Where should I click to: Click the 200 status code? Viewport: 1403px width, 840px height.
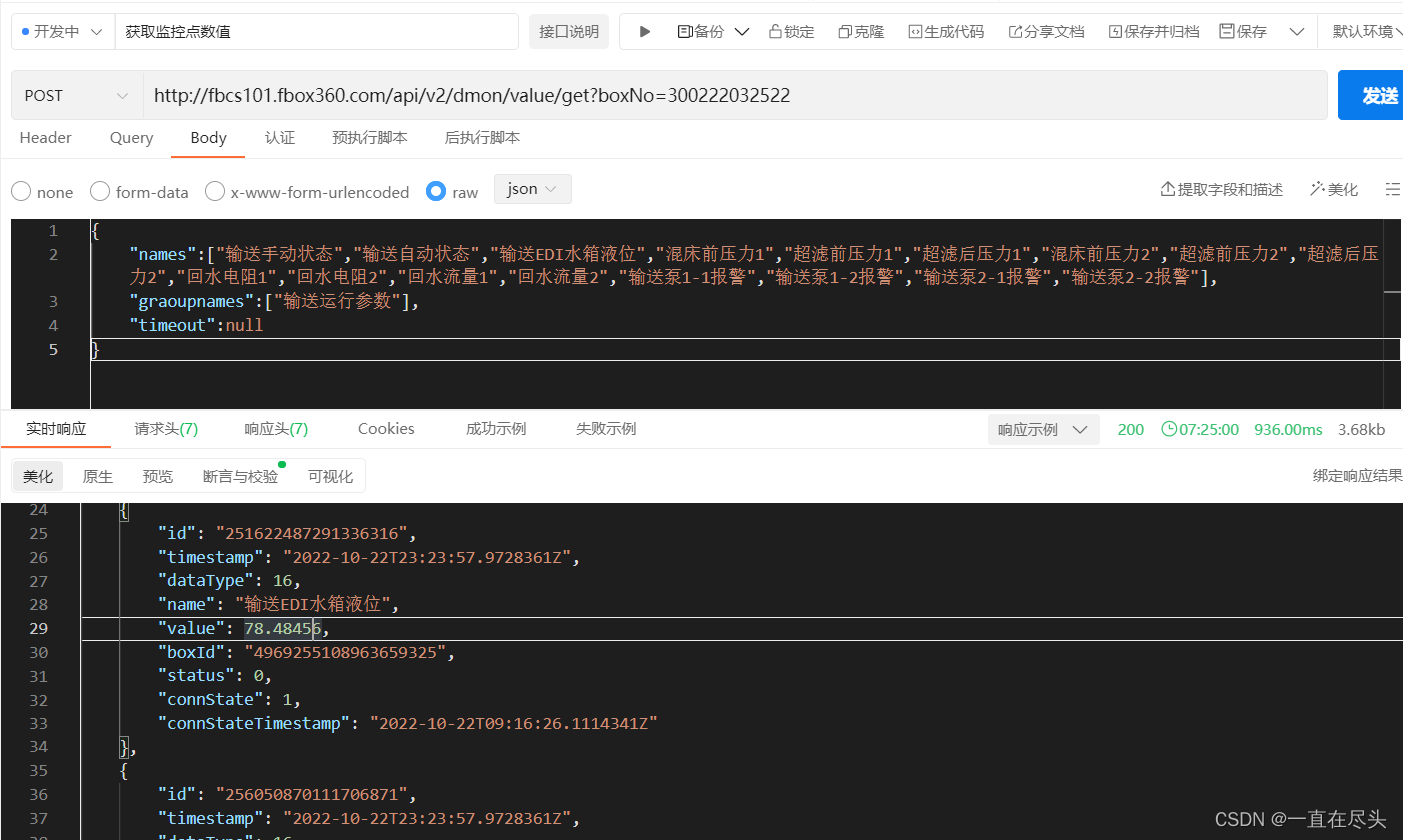[x=1131, y=430]
